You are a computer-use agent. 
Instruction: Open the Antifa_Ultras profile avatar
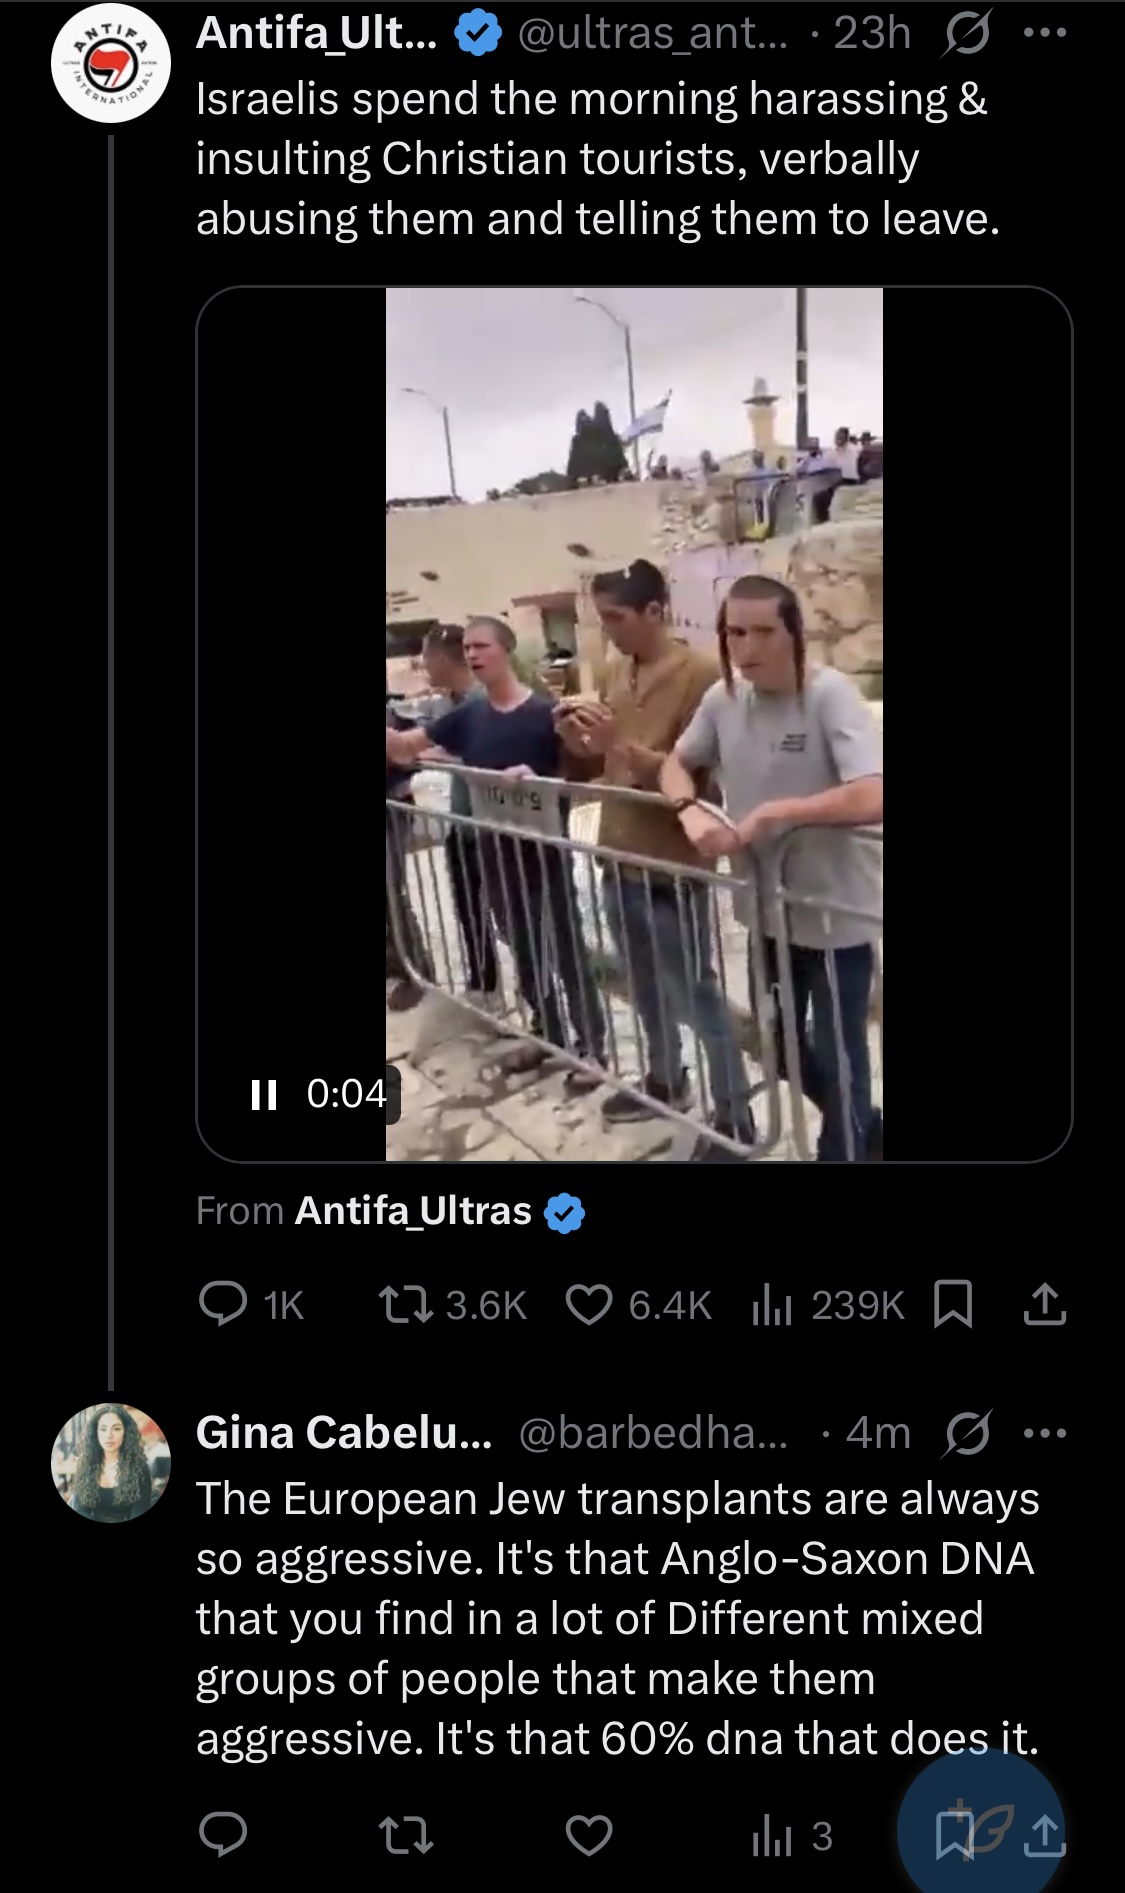pyautogui.click(x=111, y=64)
